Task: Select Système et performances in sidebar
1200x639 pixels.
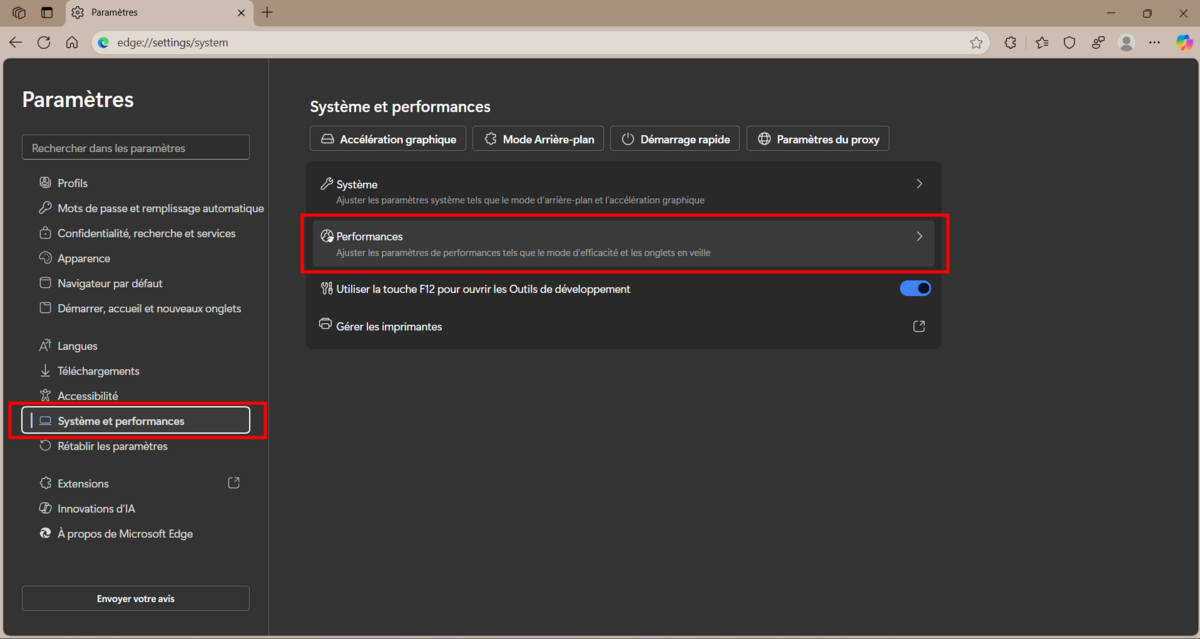Action: 136,421
